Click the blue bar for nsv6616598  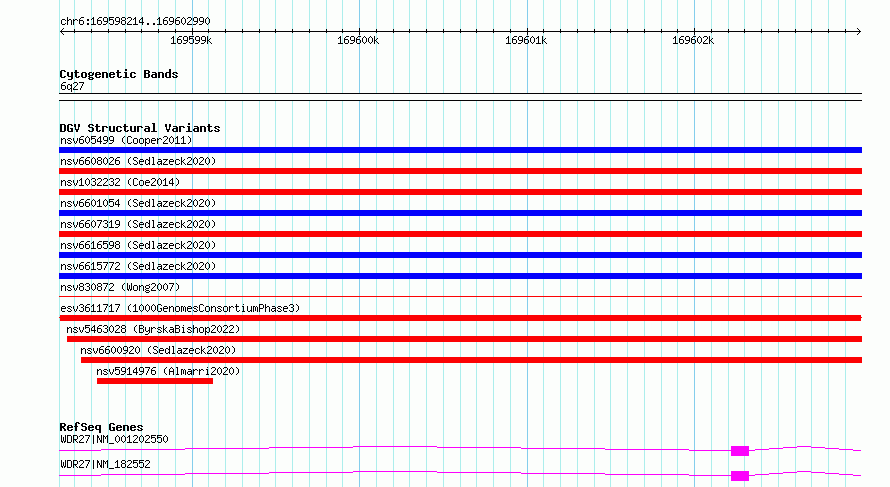(460, 255)
